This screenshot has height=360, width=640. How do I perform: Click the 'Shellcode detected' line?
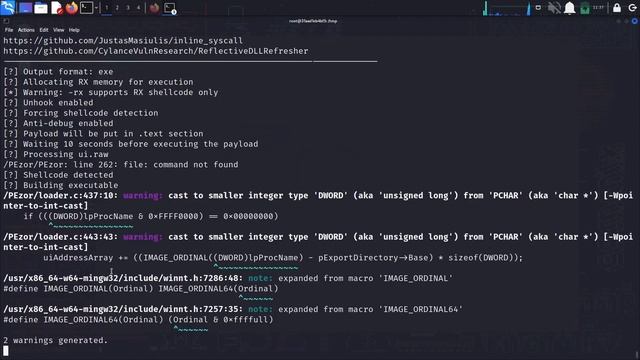(58, 175)
